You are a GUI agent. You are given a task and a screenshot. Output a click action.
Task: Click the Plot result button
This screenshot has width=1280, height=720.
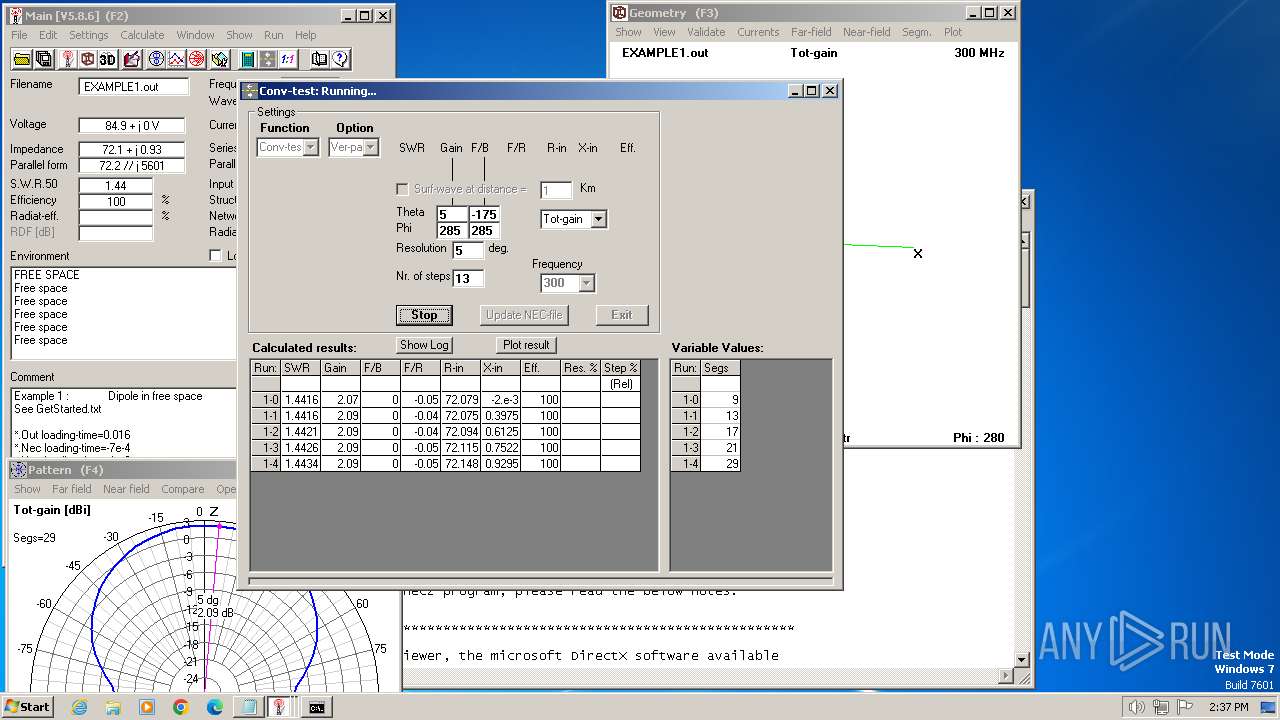[x=526, y=345]
